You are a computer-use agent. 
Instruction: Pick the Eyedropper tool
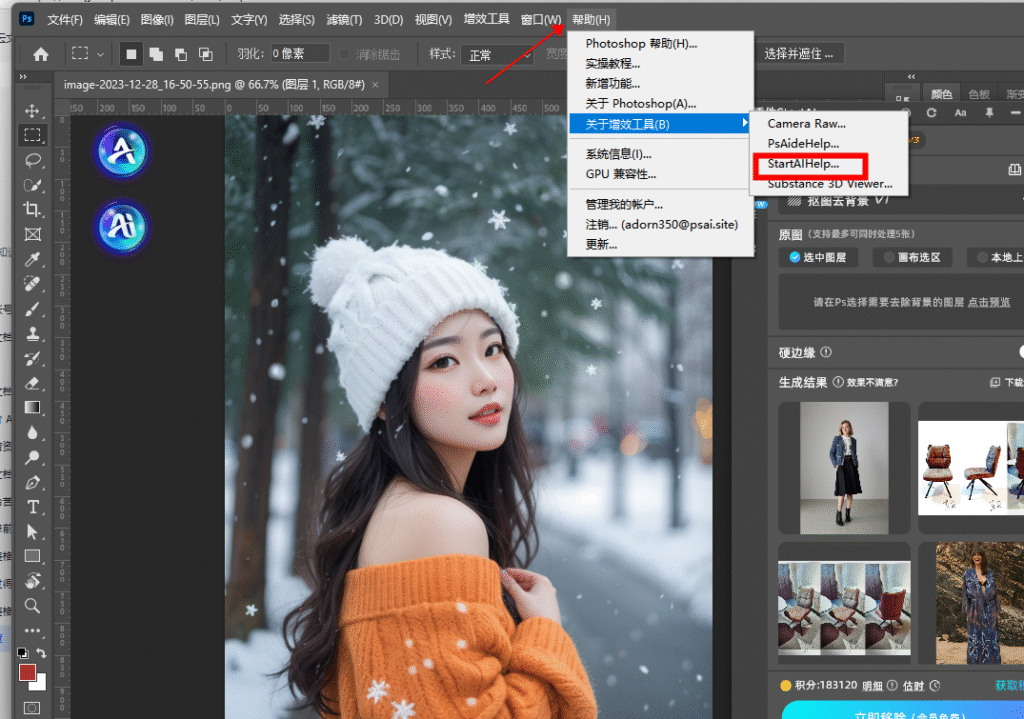tap(32, 259)
